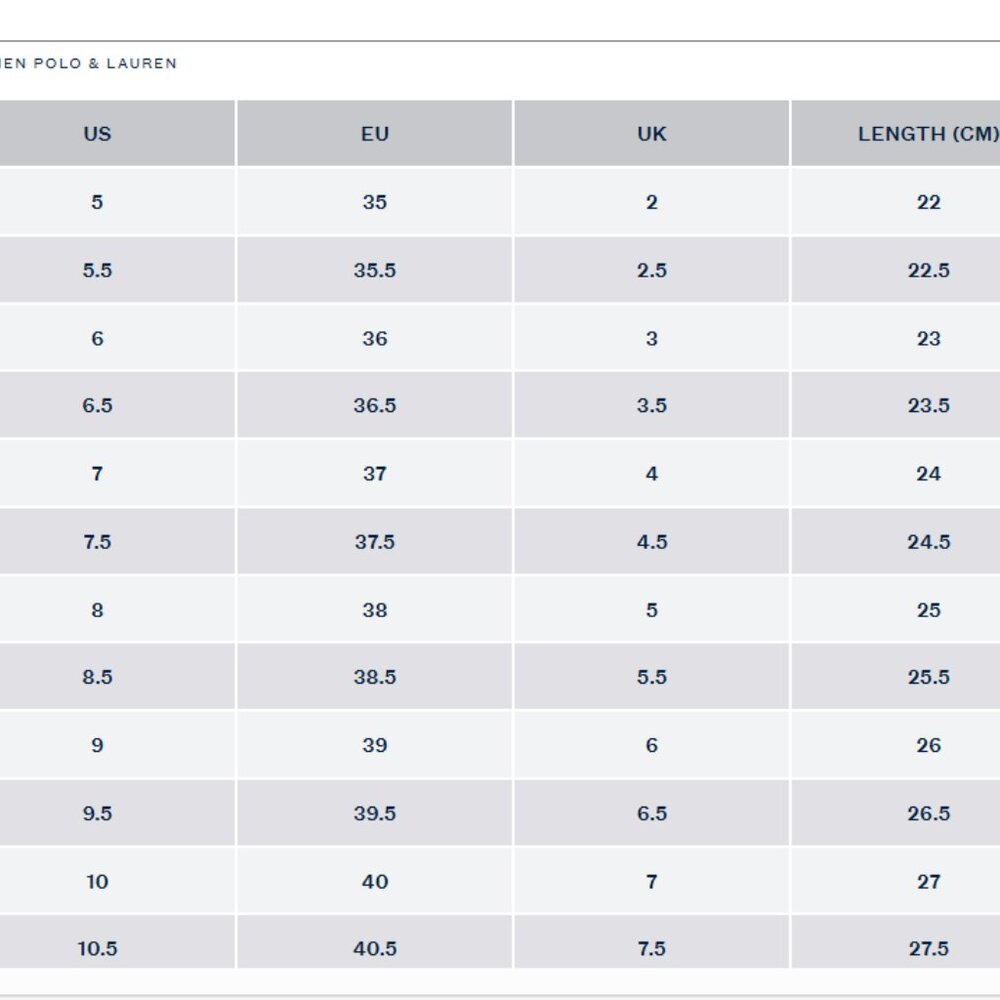Click the 22 cm length cell
Image resolution: width=1000 pixels, height=1000 pixels.
point(928,202)
